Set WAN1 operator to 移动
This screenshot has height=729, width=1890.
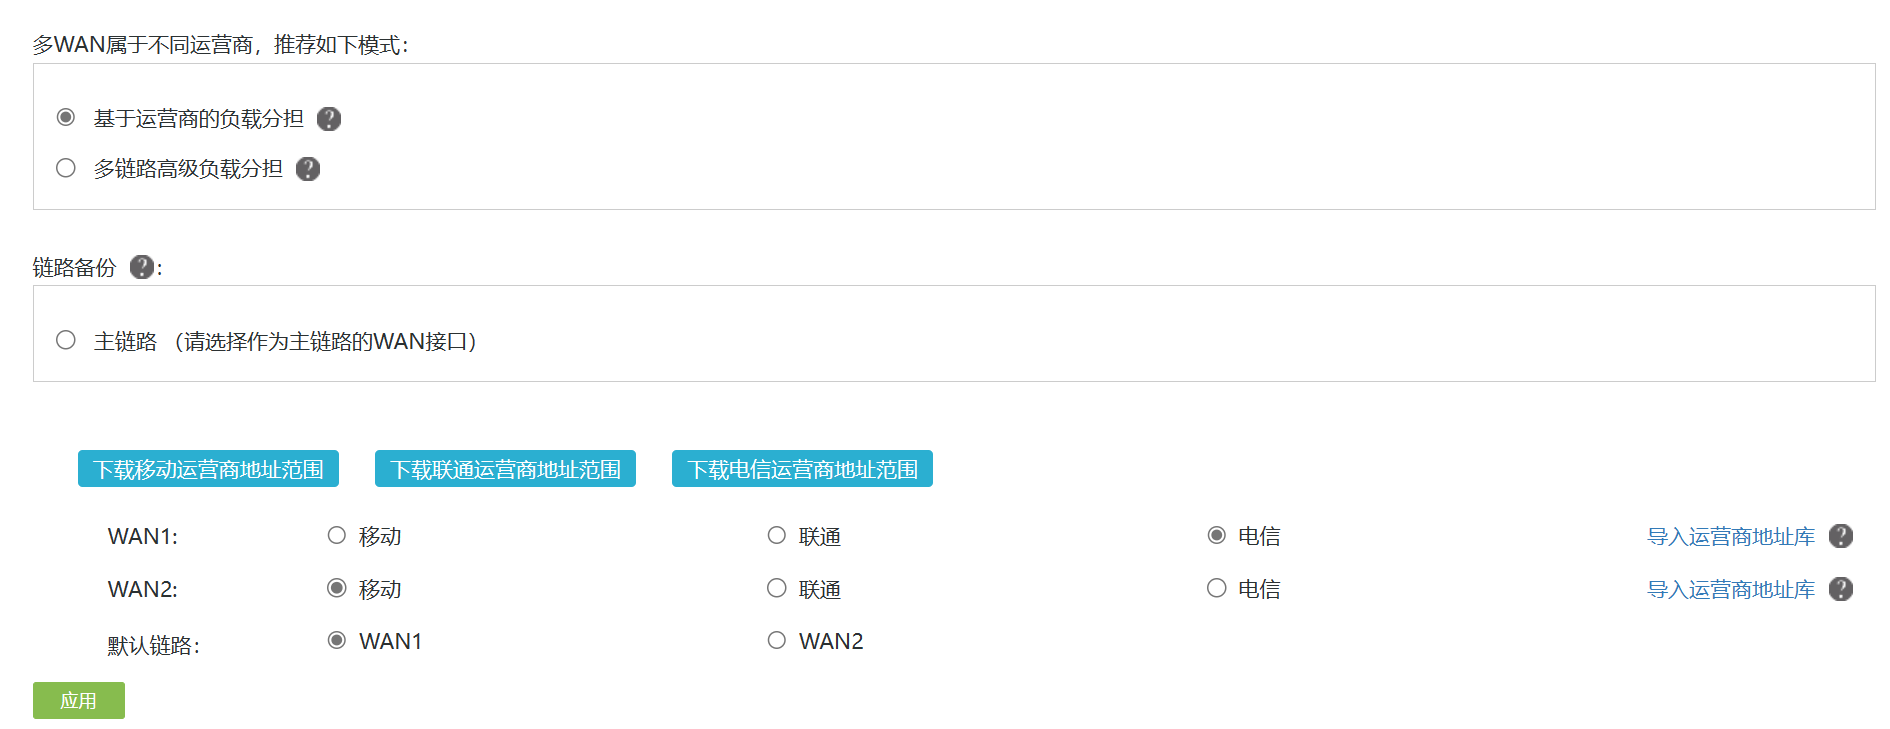[x=337, y=535]
